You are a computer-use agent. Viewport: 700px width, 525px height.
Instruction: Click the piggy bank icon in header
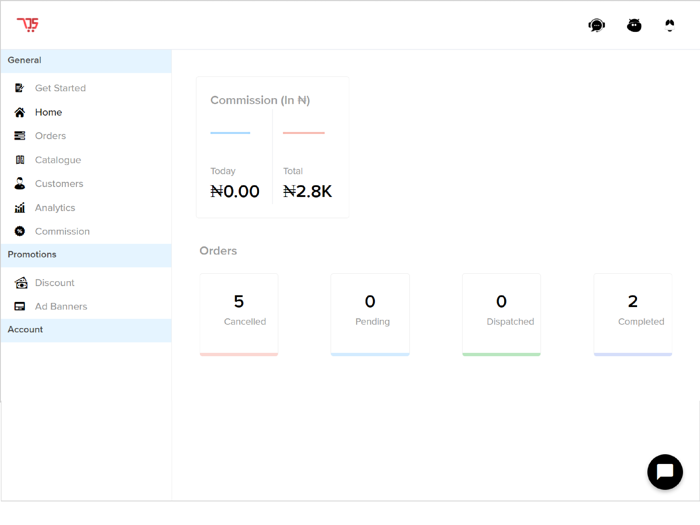click(x=634, y=25)
